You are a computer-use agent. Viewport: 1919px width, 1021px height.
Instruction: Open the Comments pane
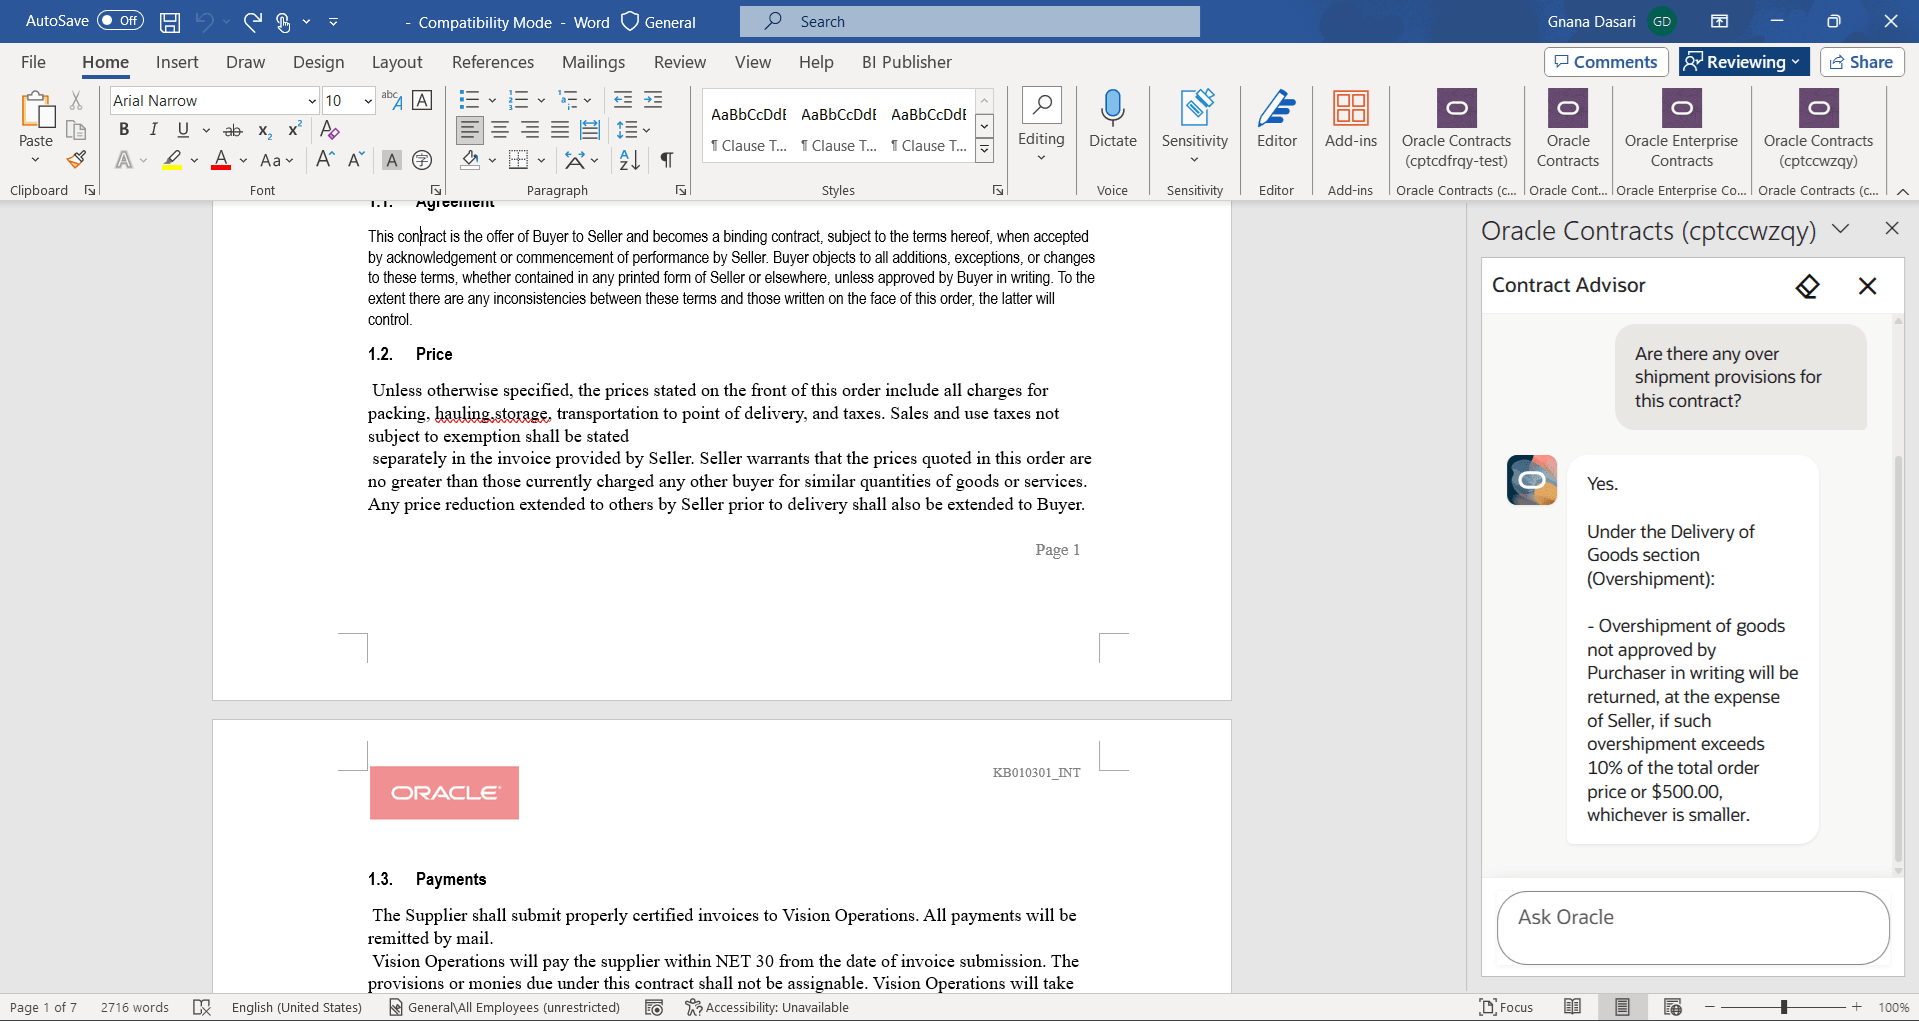click(1606, 62)
